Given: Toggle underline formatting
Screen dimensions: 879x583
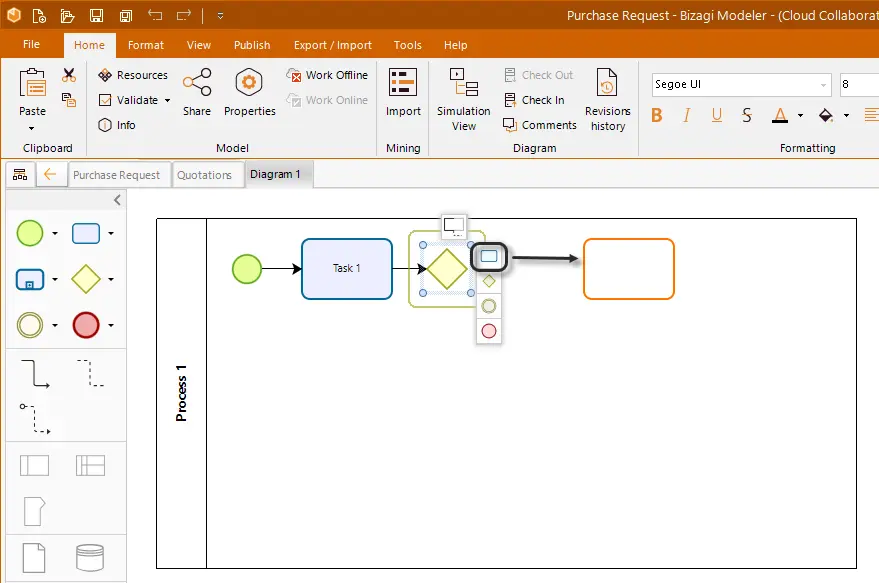Looking at the screenshot, I should pyautogui.click(x=716, y=115).
